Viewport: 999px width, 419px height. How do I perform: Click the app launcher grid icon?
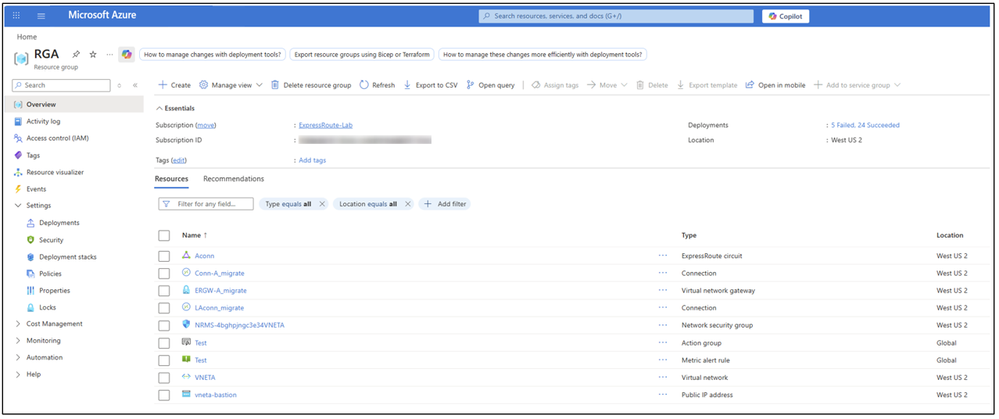17,16
